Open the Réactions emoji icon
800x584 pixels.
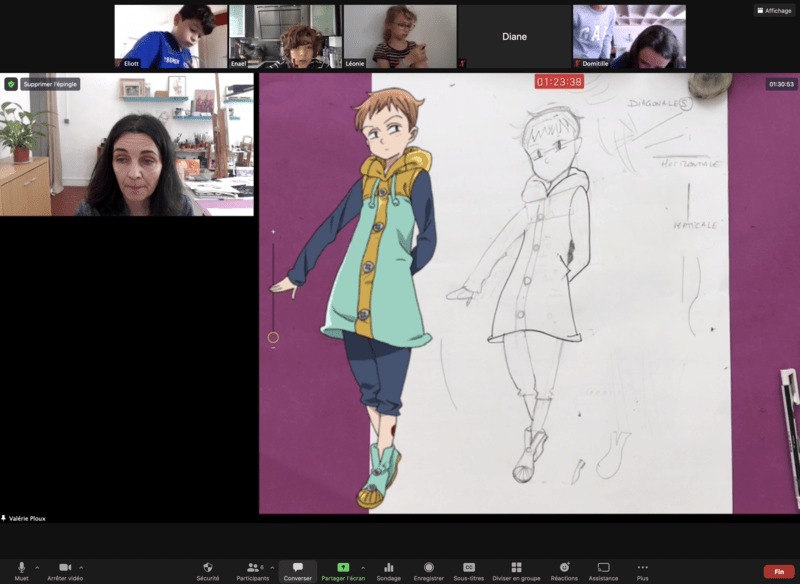point(565,567)
